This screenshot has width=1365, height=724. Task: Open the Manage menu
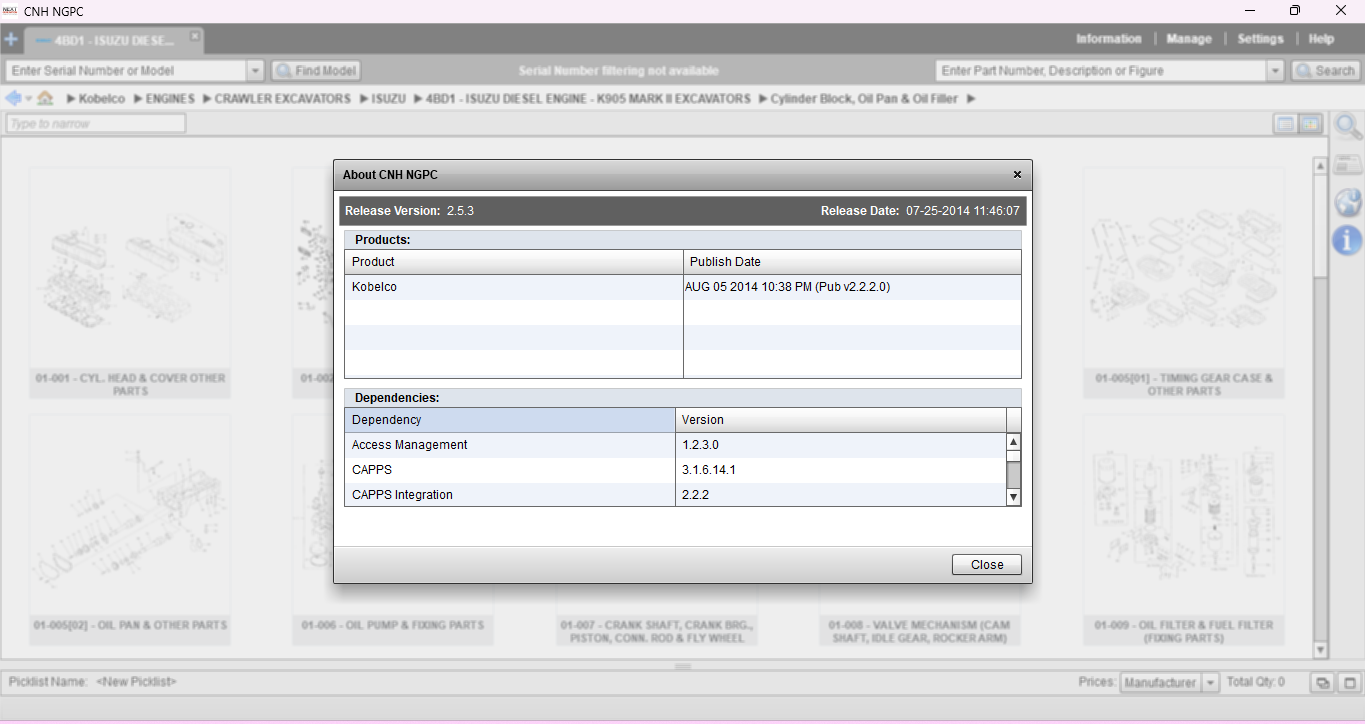tap(1189, 39)
